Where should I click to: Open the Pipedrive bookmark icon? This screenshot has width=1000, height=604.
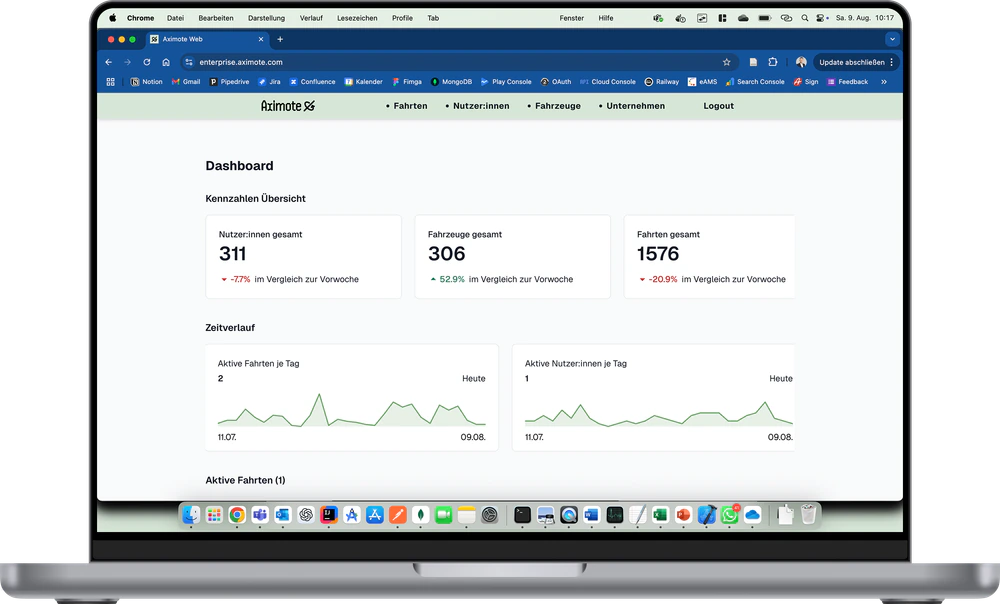click(212, 82)
